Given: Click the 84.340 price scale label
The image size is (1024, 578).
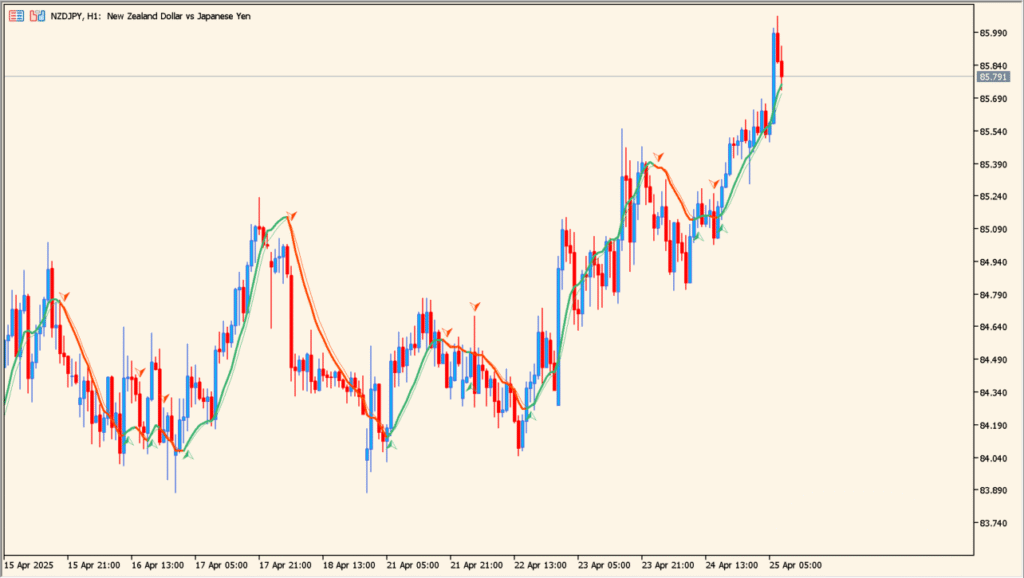Looking at the screenshot, I should coord(993,393).
